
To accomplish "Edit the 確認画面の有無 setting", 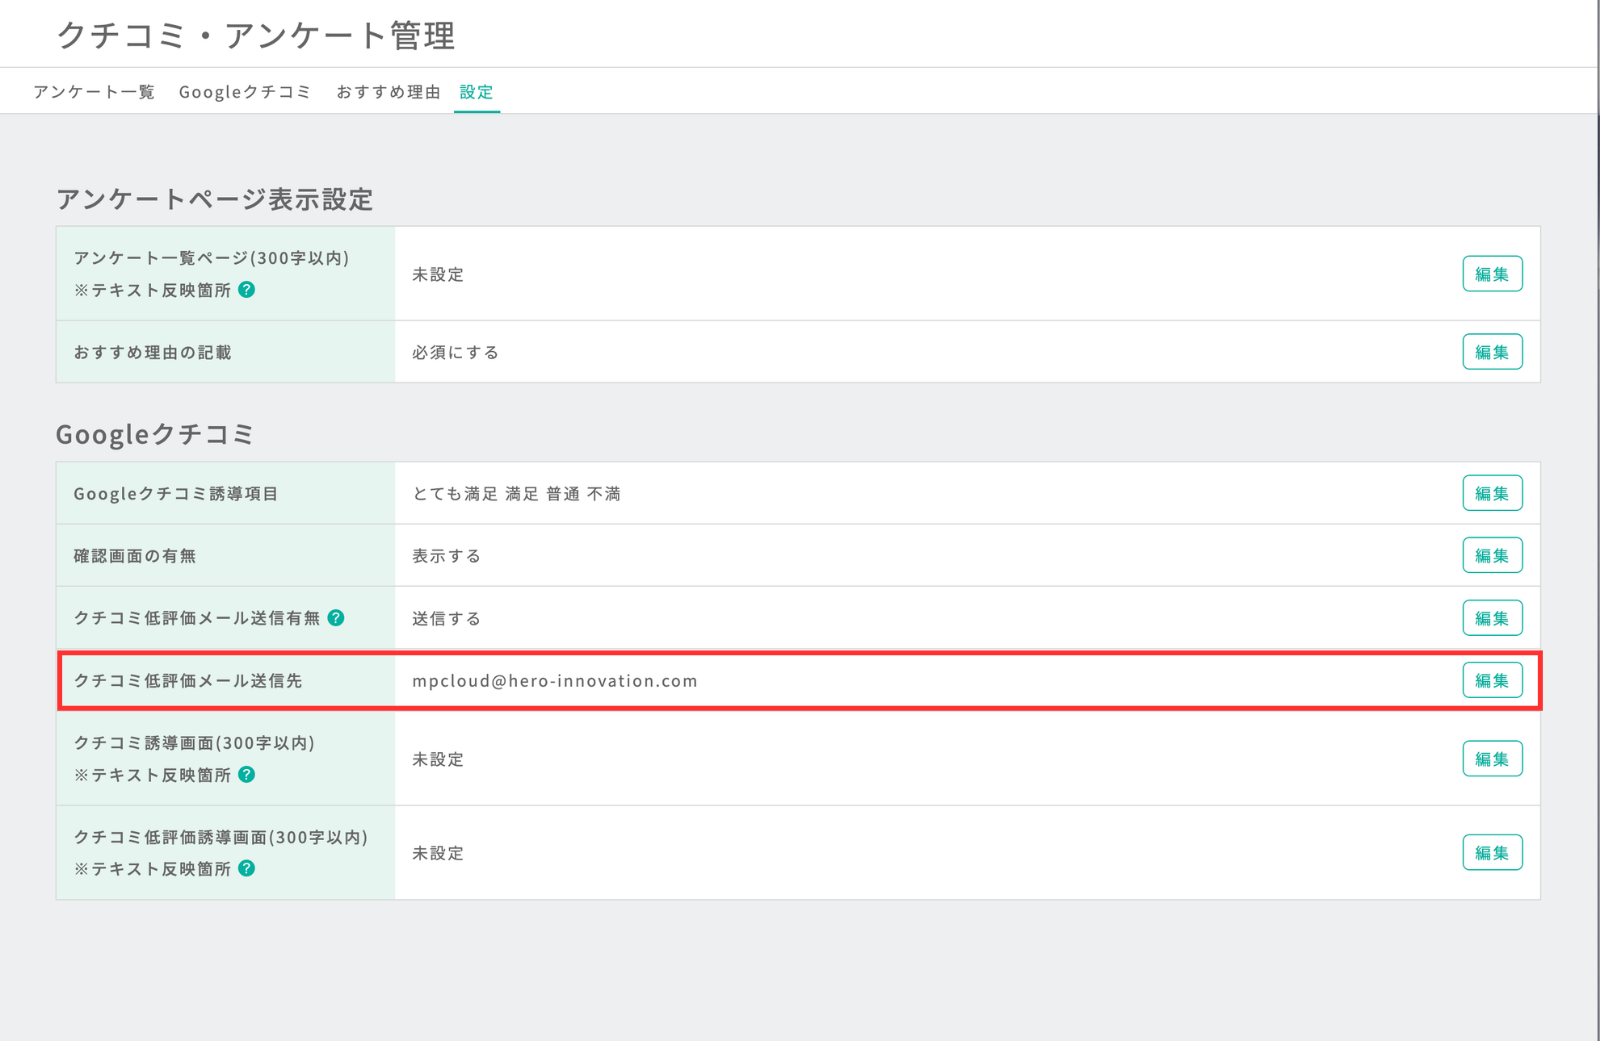I will 1492,555.
